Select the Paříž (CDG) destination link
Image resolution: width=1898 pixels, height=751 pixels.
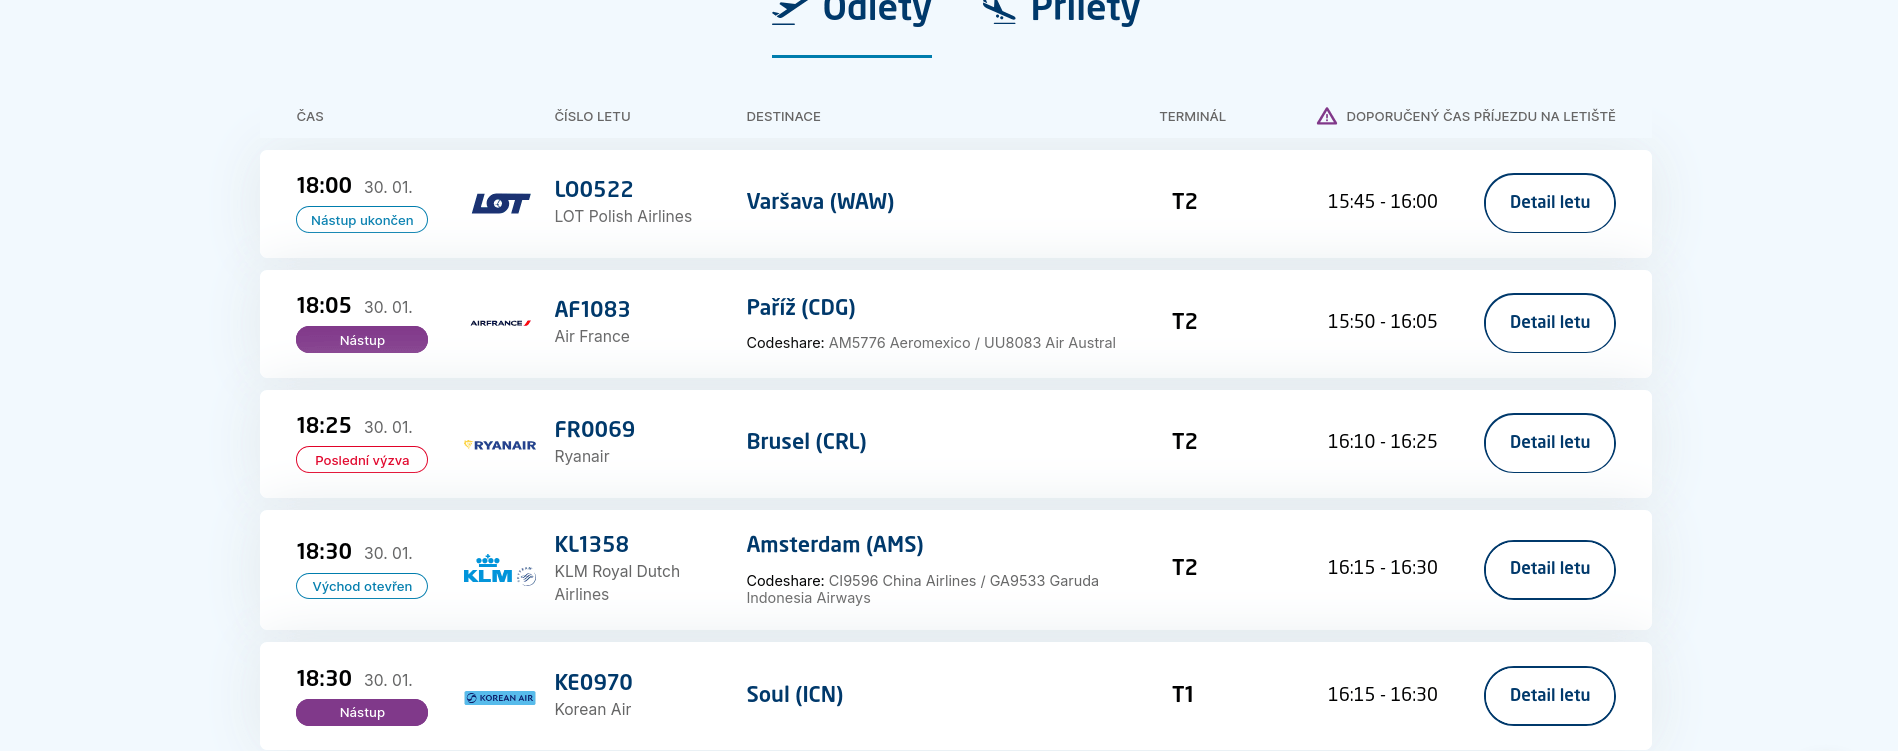pos(801,308)
